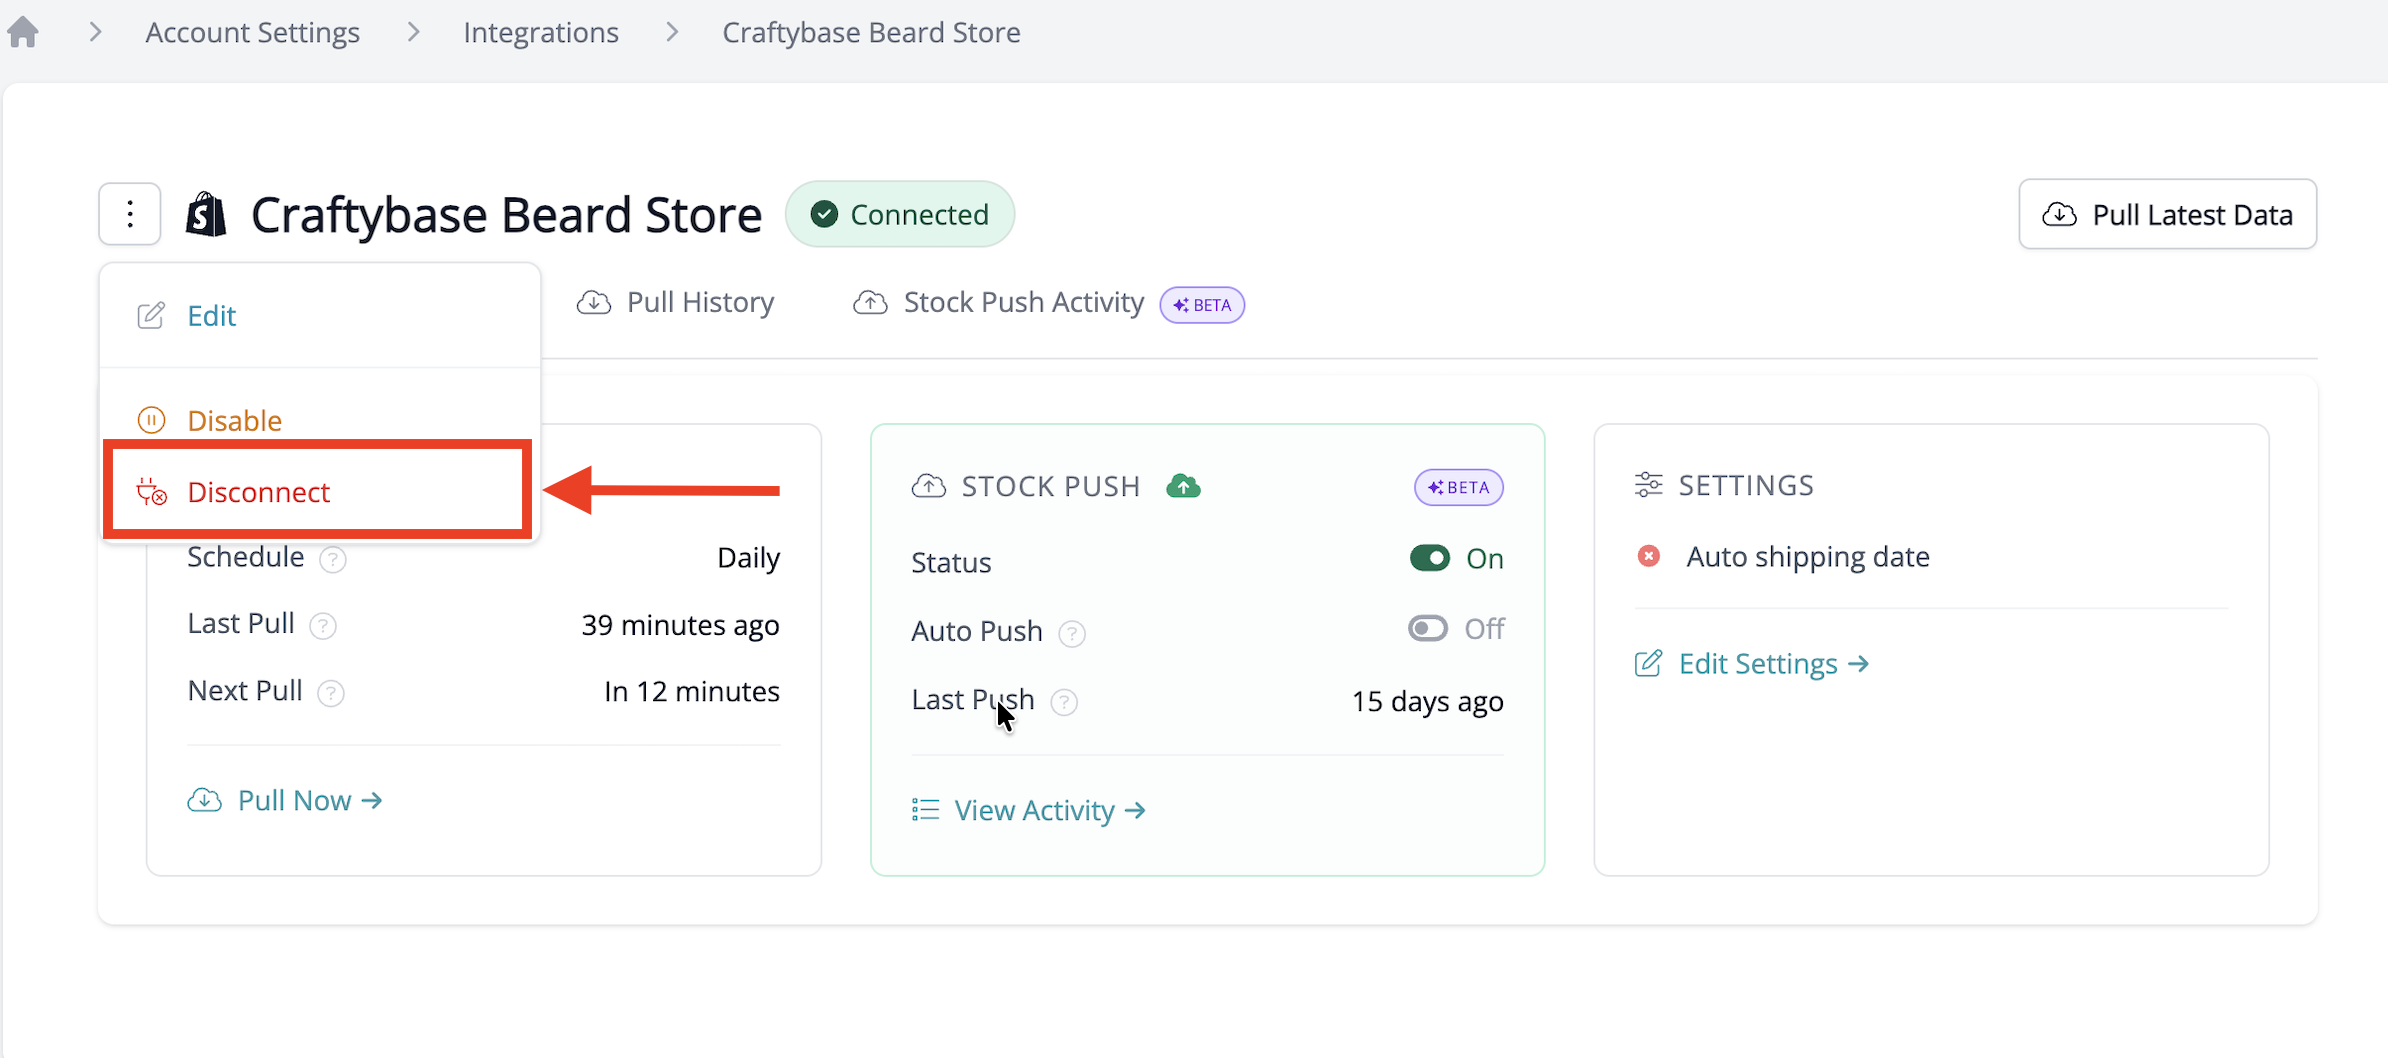Open the three-dot actions menu
Screen dimensions: 2388x1058
pyautogui.click(x=130, y=214)
